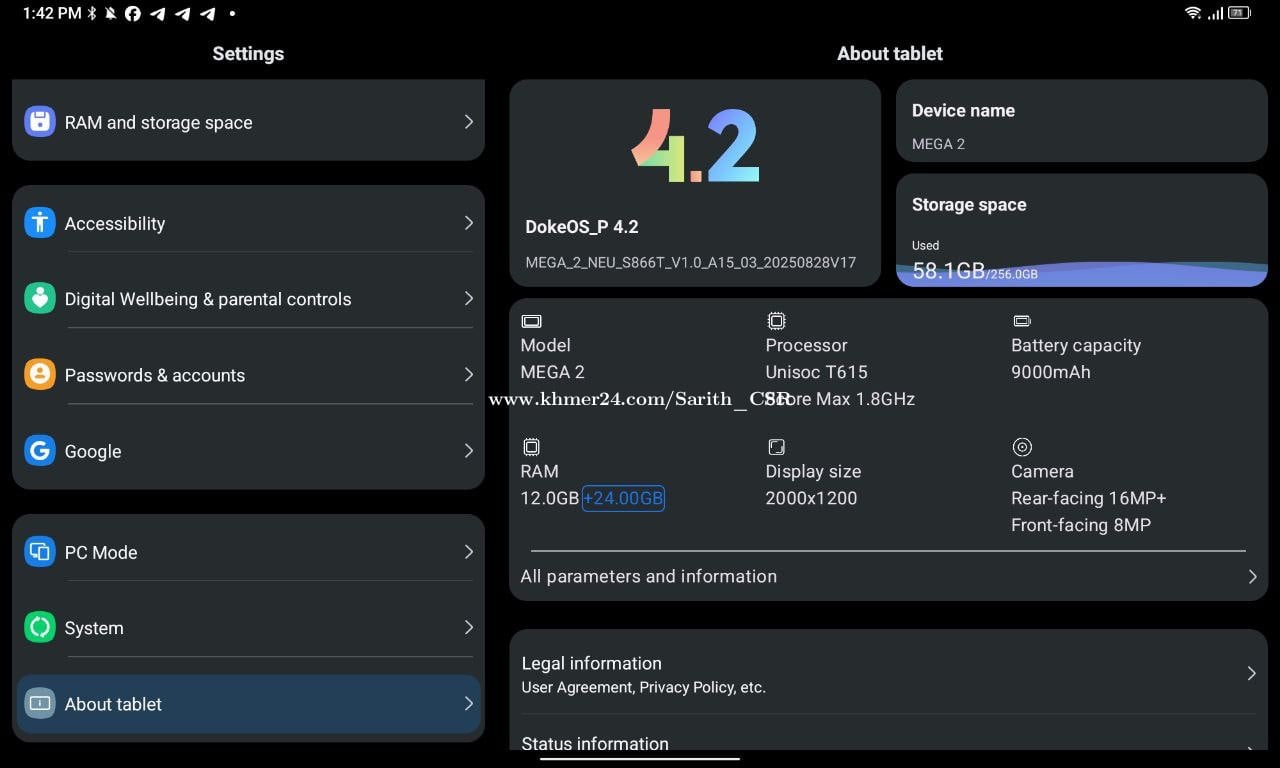Tap the Wi-Fi status bar icon

pyautogui.click(x=1192, y=13)
